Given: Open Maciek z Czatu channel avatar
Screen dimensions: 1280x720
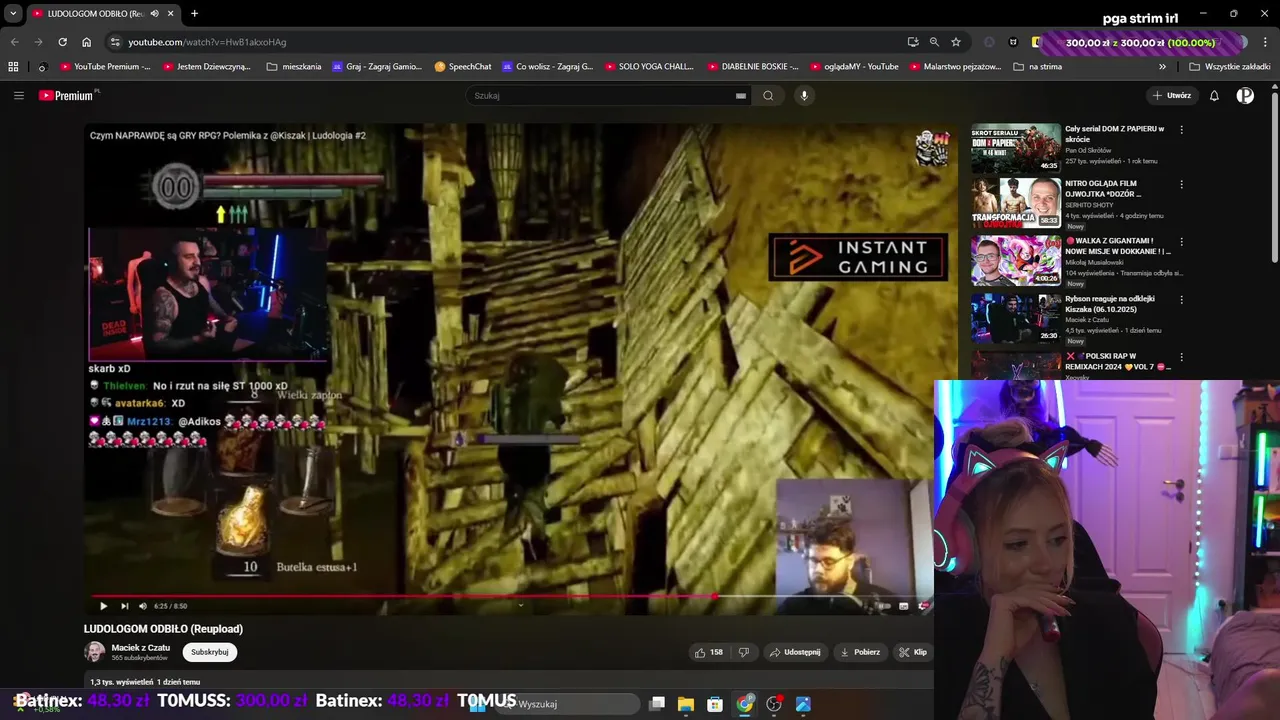Looking at the screenshot, I should pos(94,652).
